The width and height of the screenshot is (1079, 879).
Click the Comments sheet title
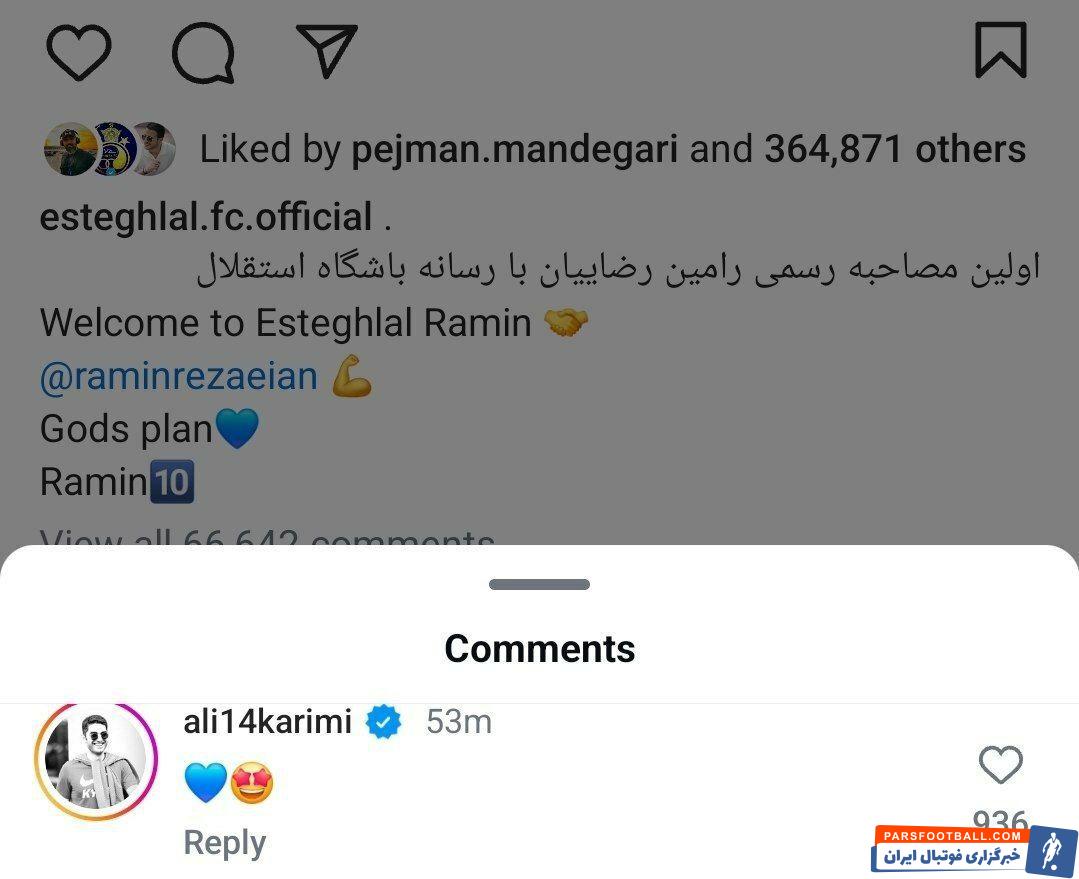540,648
